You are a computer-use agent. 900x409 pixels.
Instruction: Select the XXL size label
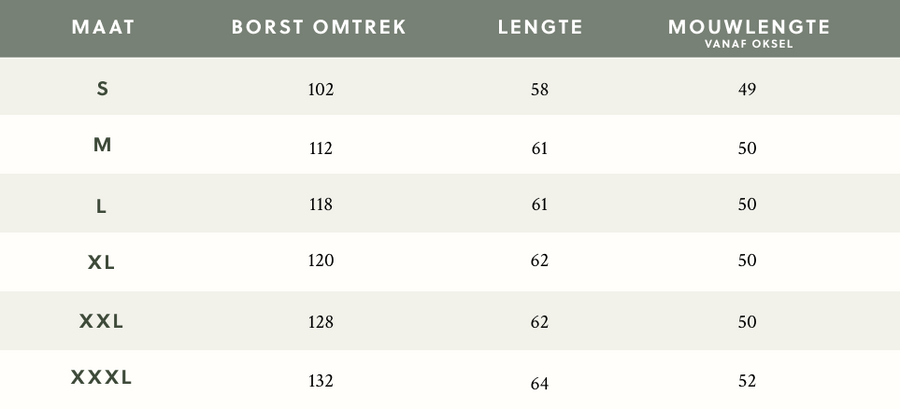point(101,321)
